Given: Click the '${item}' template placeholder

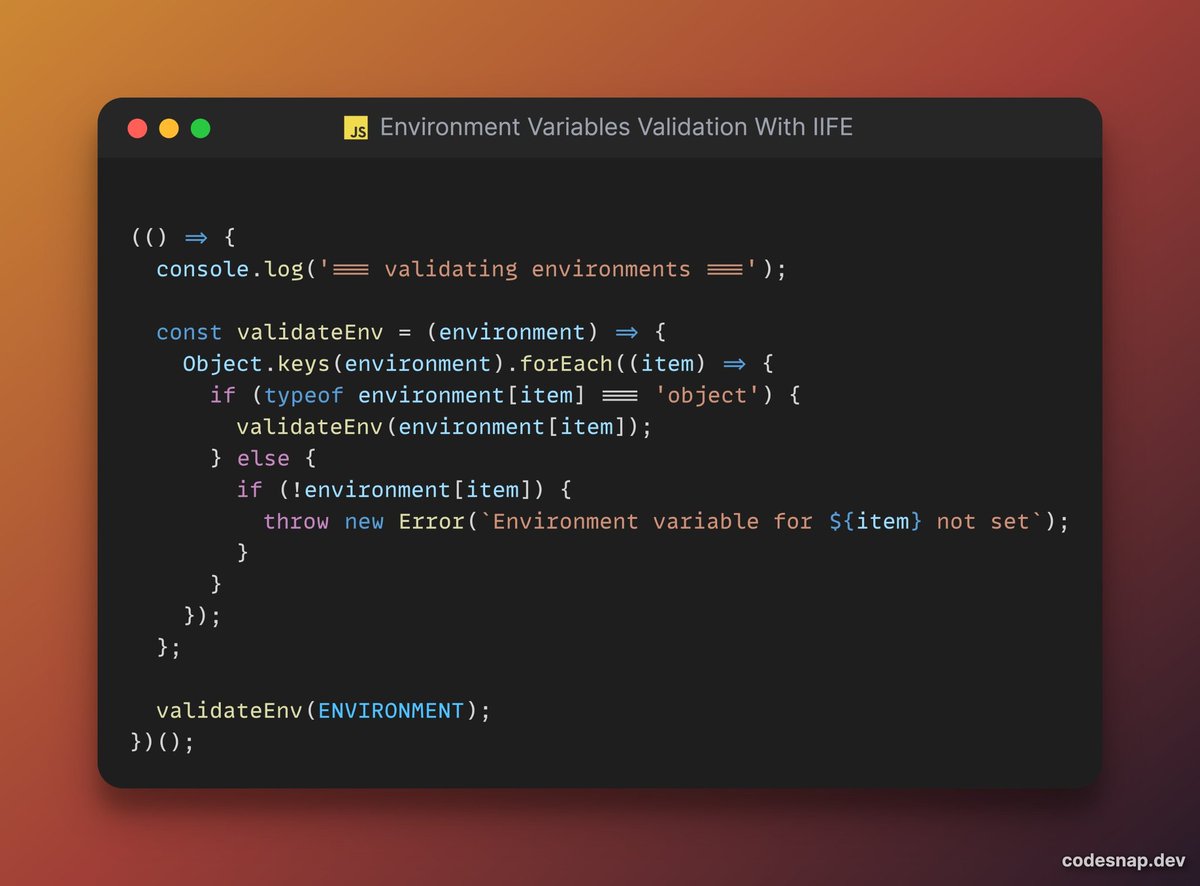Looking at the screenshot, I should (876, 521).
